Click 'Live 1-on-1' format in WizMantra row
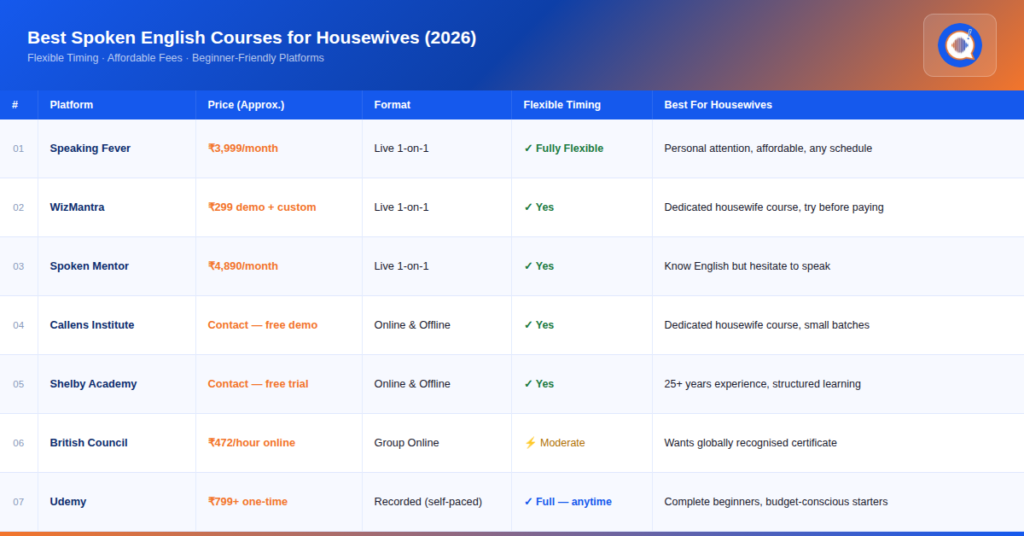Viewport: 1024px width, 536px height. pos(402,207)
